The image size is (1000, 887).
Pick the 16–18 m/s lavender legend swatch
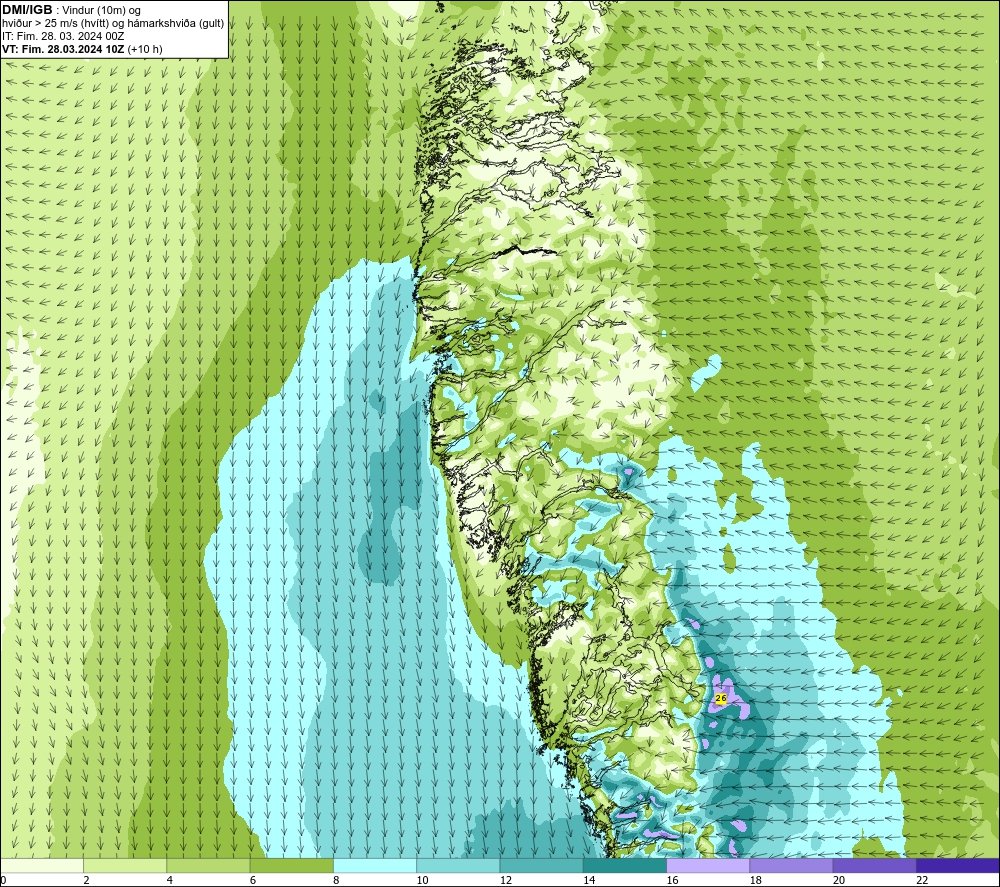(x=708, y=865)
